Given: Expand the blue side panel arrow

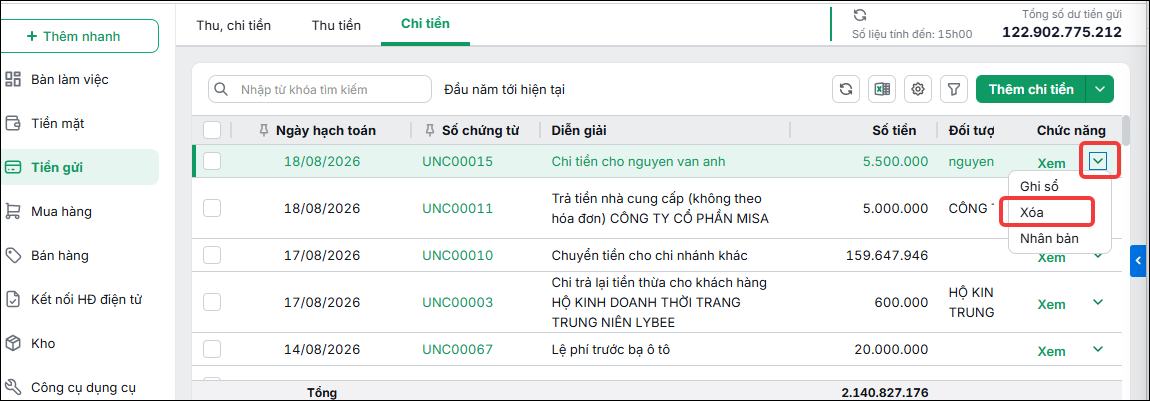Looking at the screenshot, I should pyautogui.click(x=1138, y=260).
